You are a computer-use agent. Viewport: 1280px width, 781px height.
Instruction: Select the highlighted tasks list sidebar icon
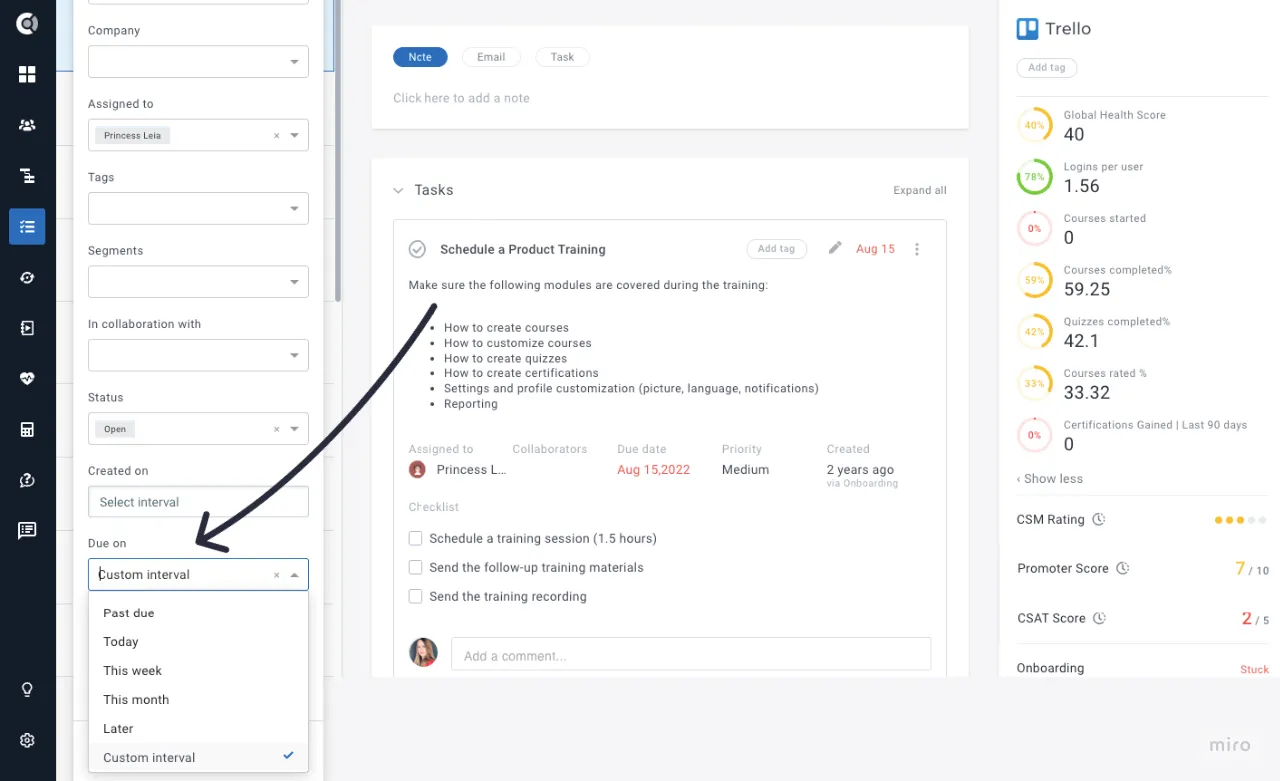[x=27, y=227]
